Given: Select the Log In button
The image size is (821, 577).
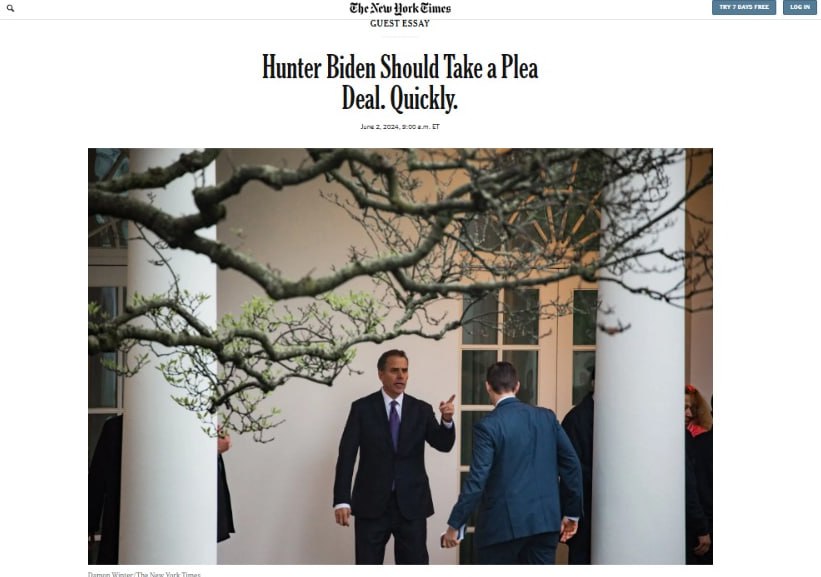Looking at the screenshot, I should 800,7.
